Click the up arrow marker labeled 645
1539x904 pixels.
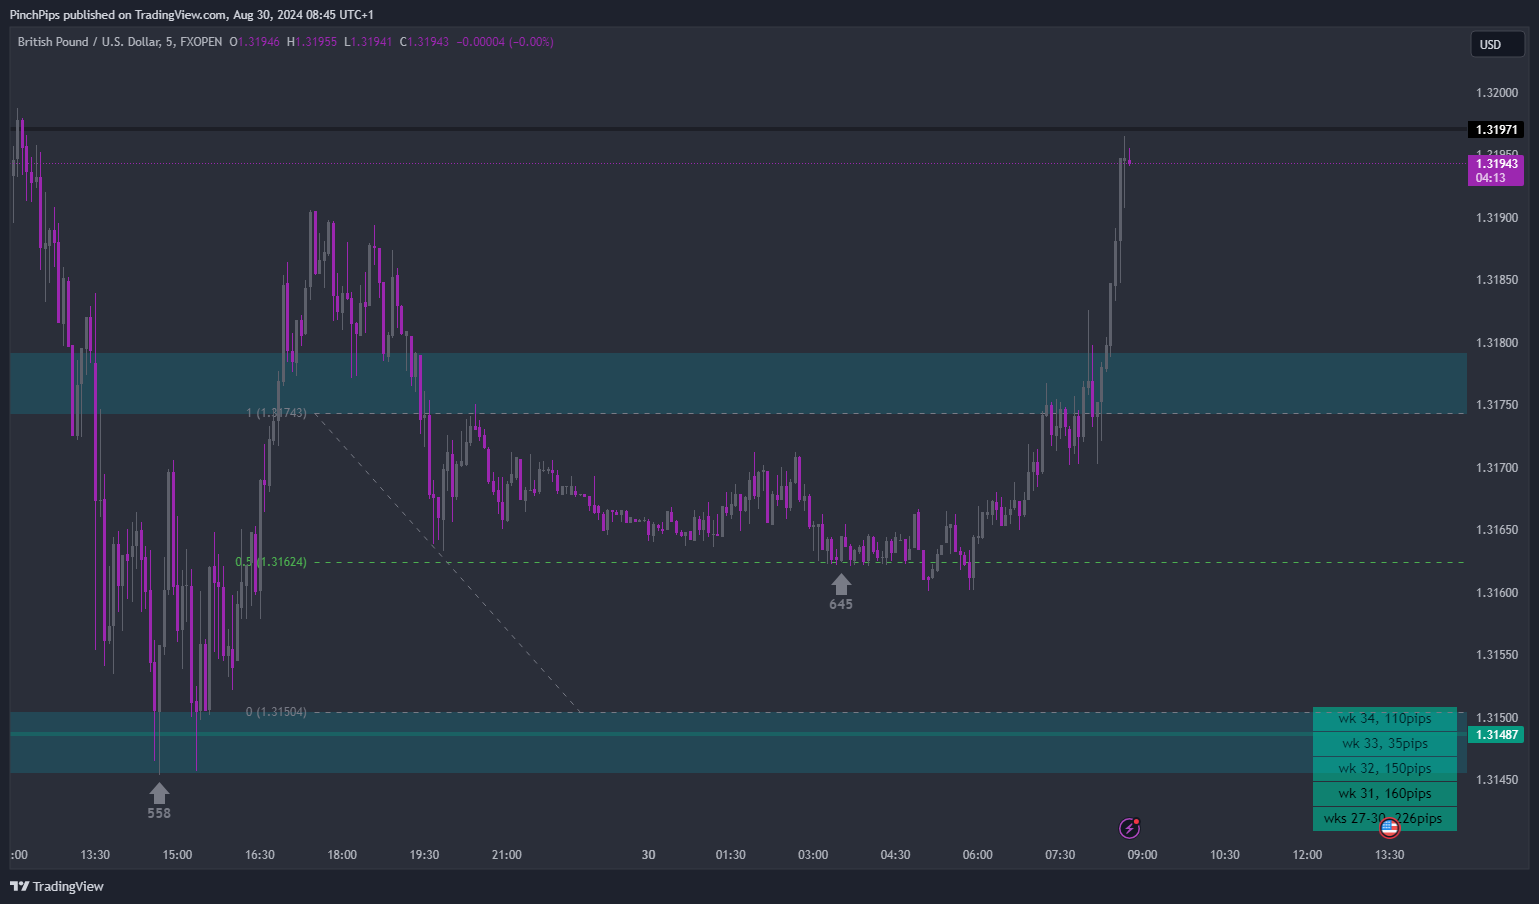[841, 584]
